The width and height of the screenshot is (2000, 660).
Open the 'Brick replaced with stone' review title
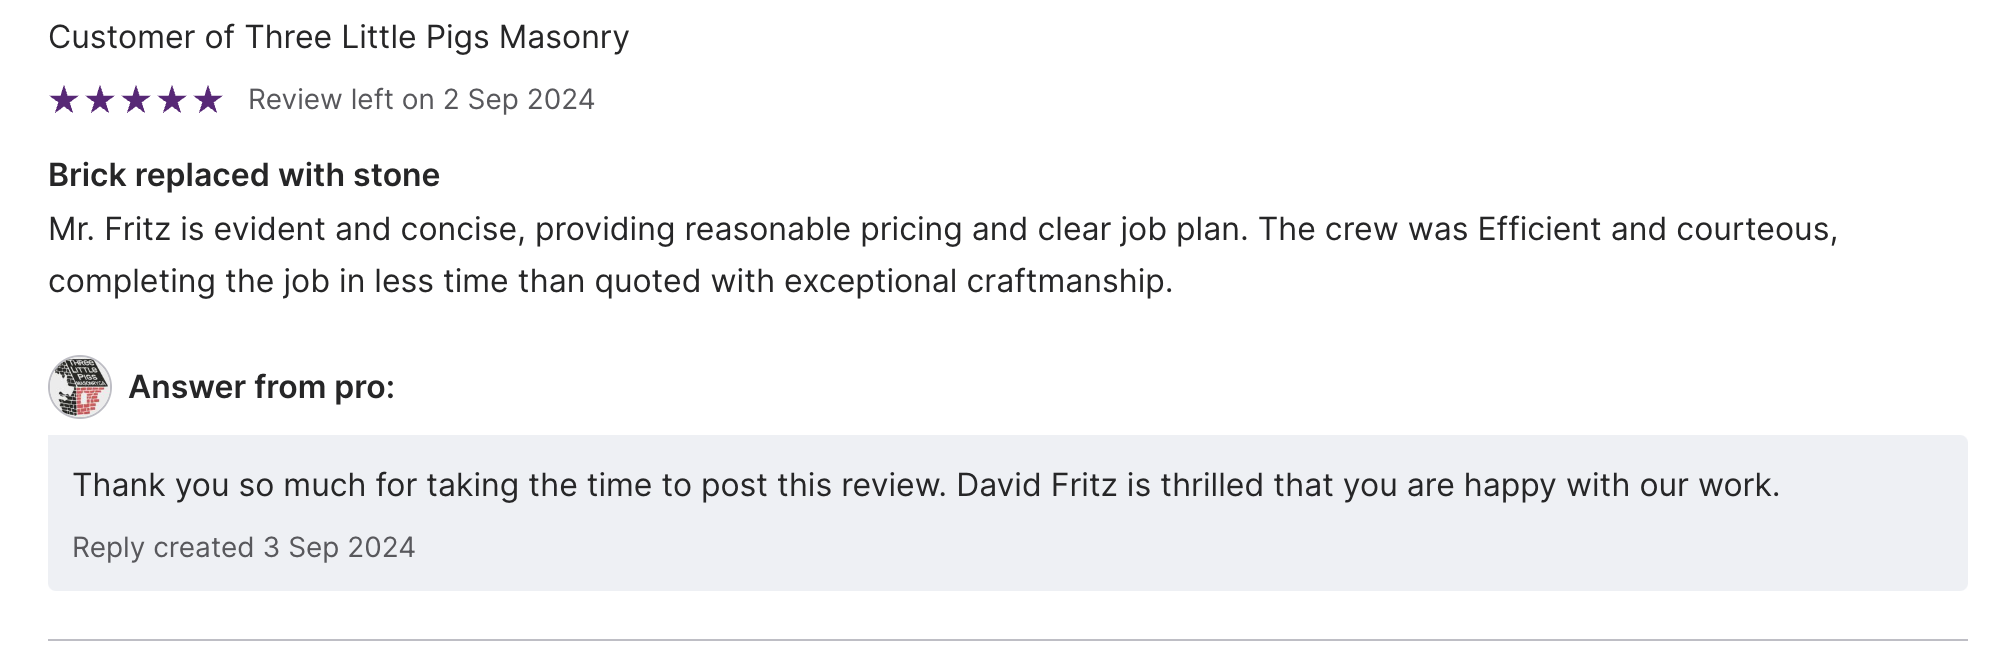click(244, 175)
